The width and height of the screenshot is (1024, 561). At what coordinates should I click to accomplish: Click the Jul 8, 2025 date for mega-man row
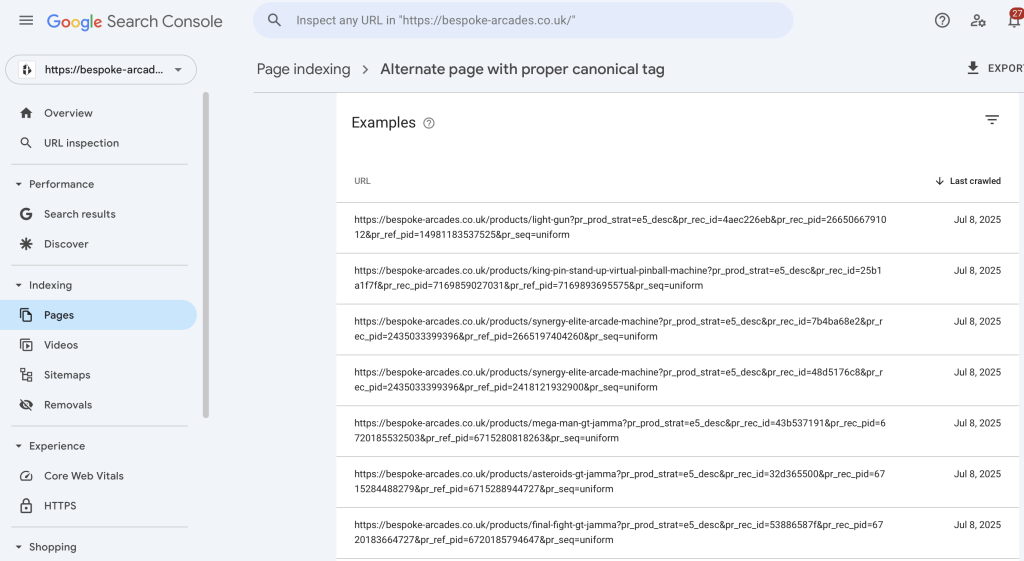(x=977, y=423)
